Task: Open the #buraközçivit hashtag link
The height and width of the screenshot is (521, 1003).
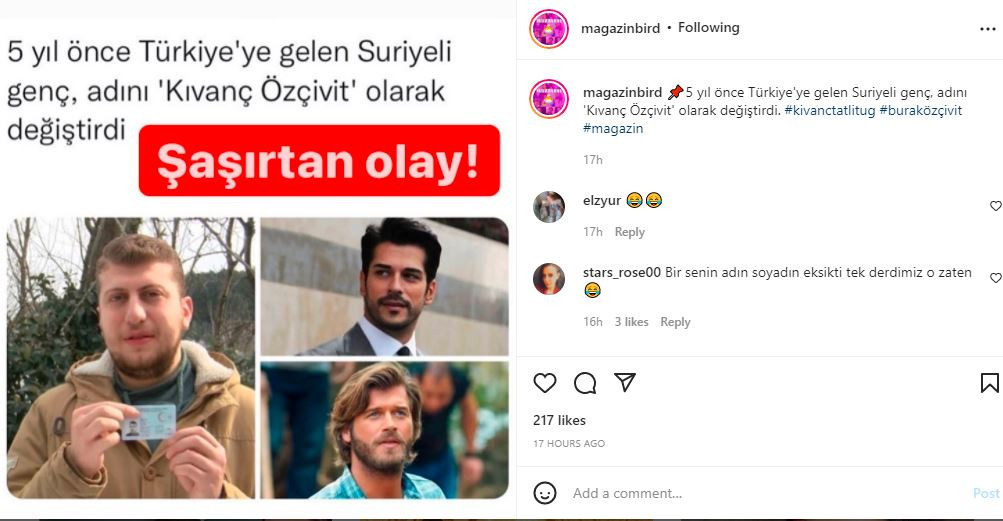Action: (920, 110)
